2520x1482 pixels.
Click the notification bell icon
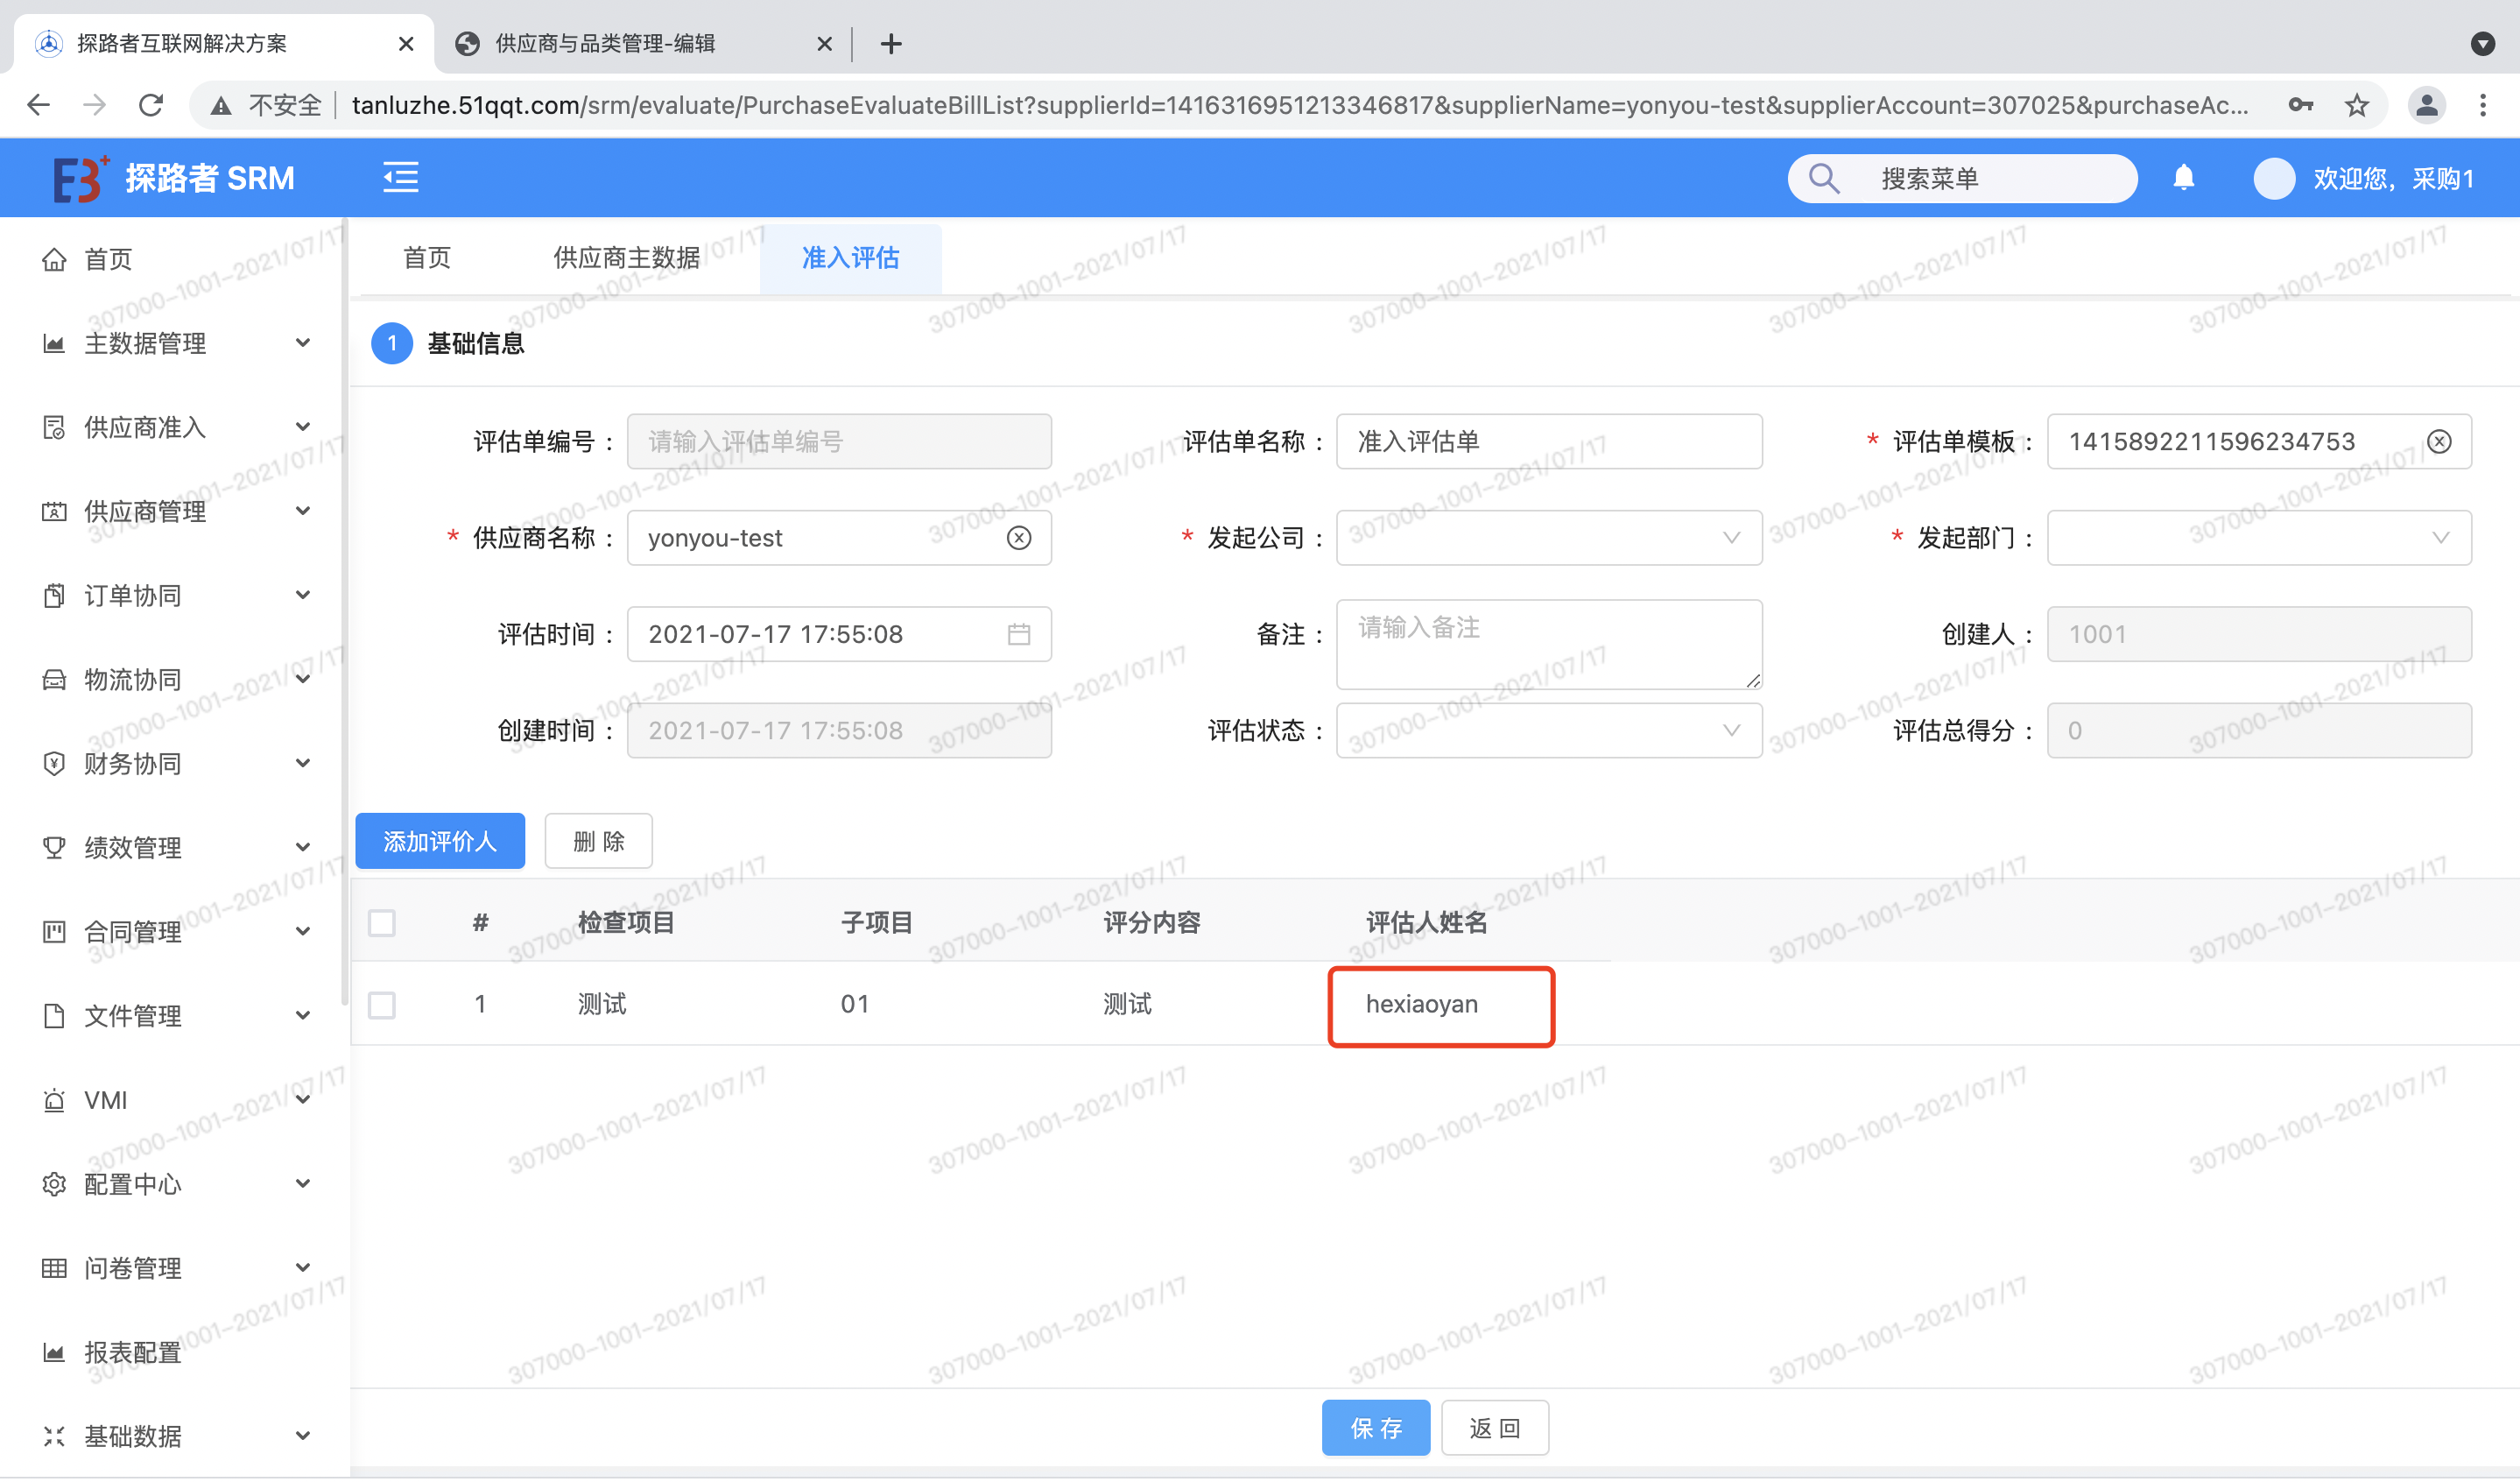tap(2183, 178)
